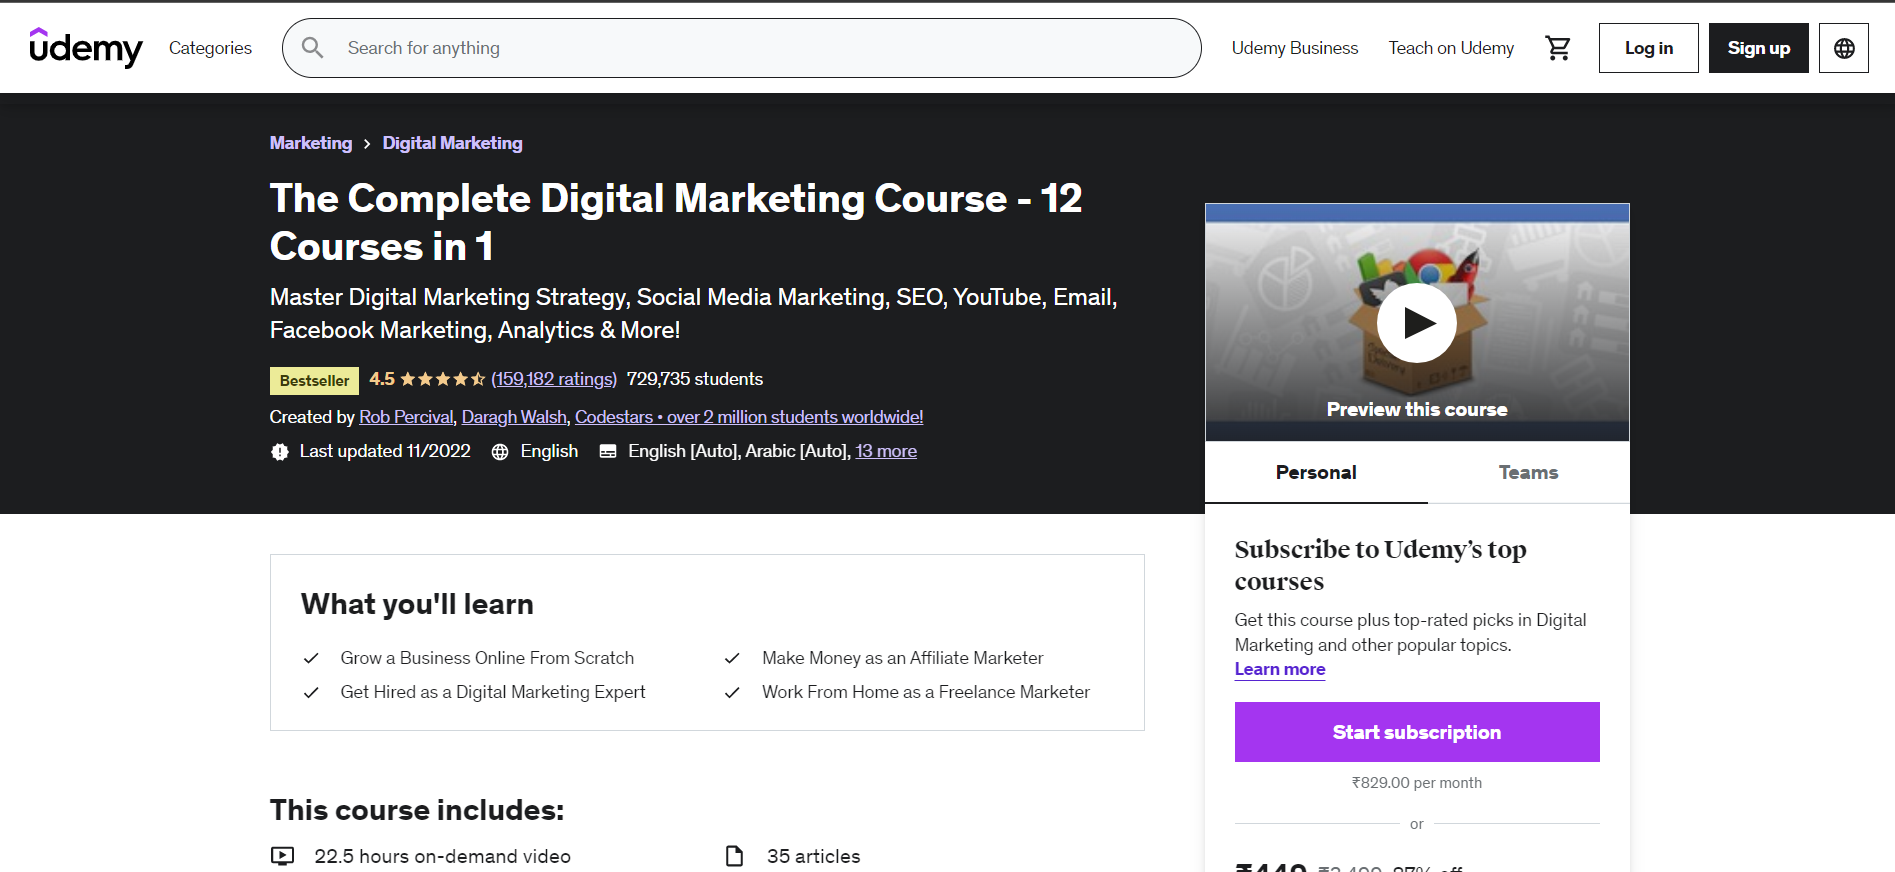The height and width of the screenshot is (872, 1895).
Task: Open language selector globe button
Action: coord(1843,48)
